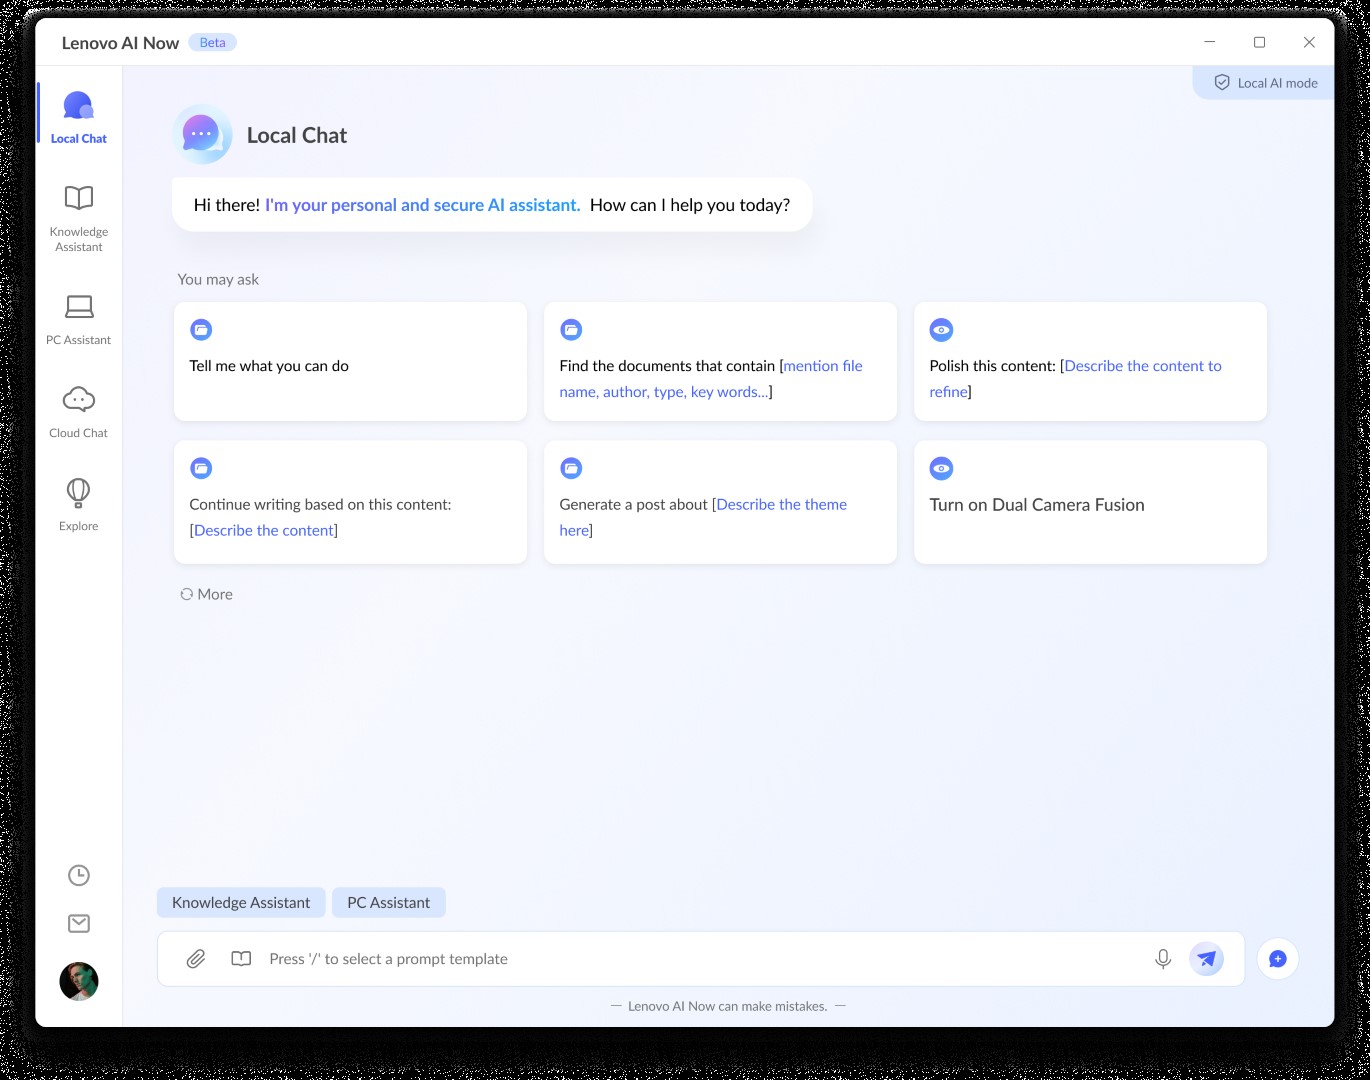Image resolution: width=1370 pixels, height=1080 pixels.
Task: Select 'Polish this content' suggestion card
Action: pyautogui.click(x=1090, y=361)
